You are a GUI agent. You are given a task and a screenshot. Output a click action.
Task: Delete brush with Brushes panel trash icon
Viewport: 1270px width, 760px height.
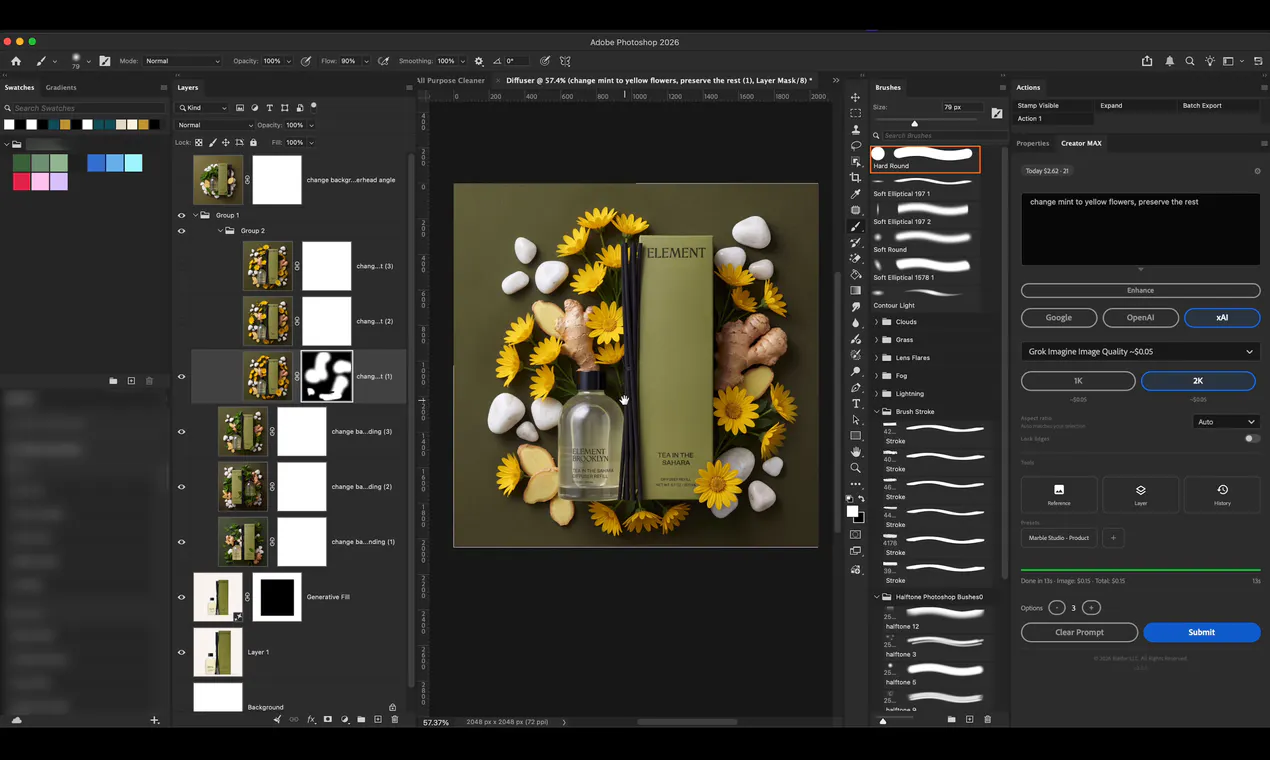(987, 719)
